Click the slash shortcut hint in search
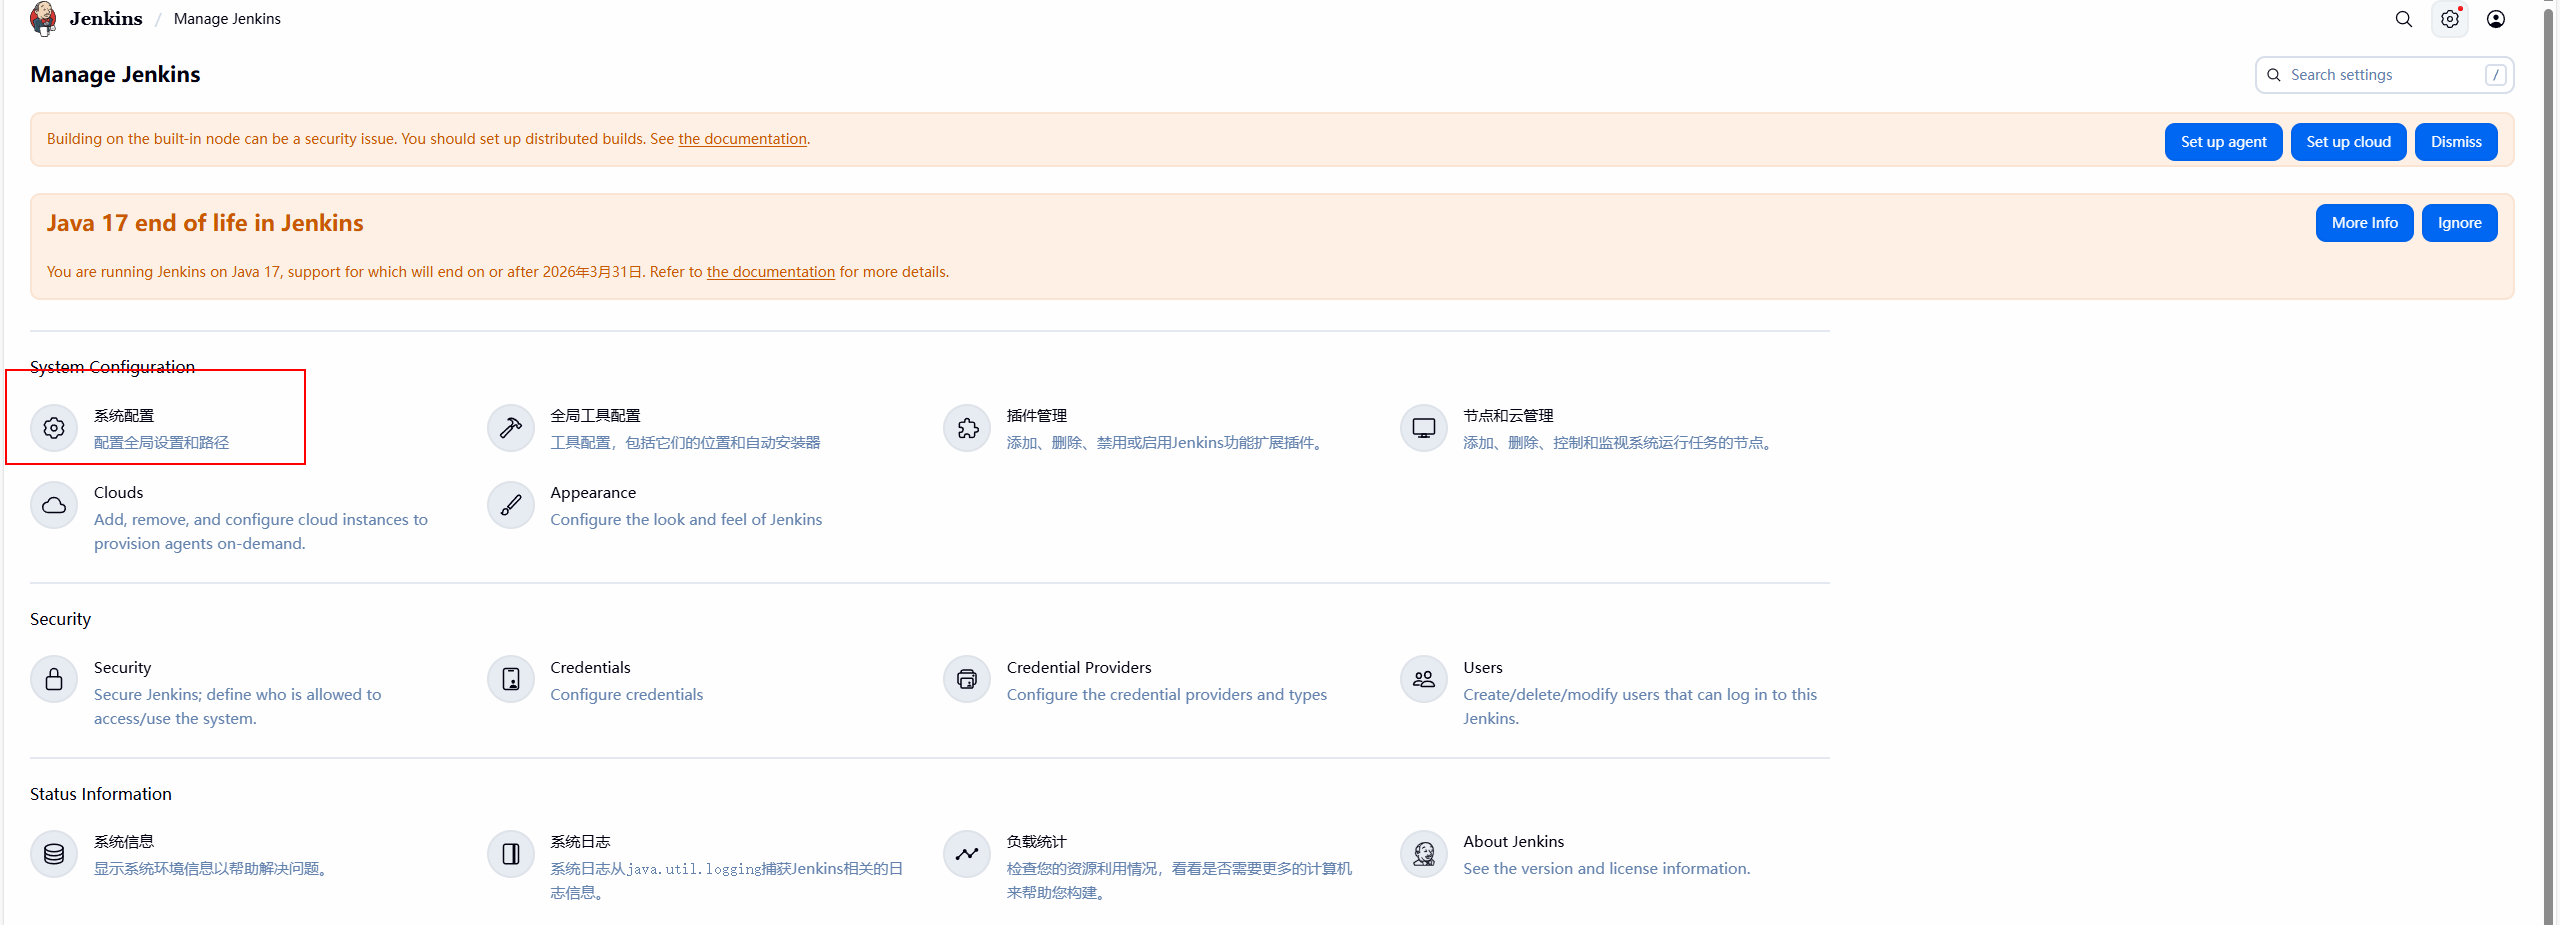 pyautogui.click(x=2496, y=75)
